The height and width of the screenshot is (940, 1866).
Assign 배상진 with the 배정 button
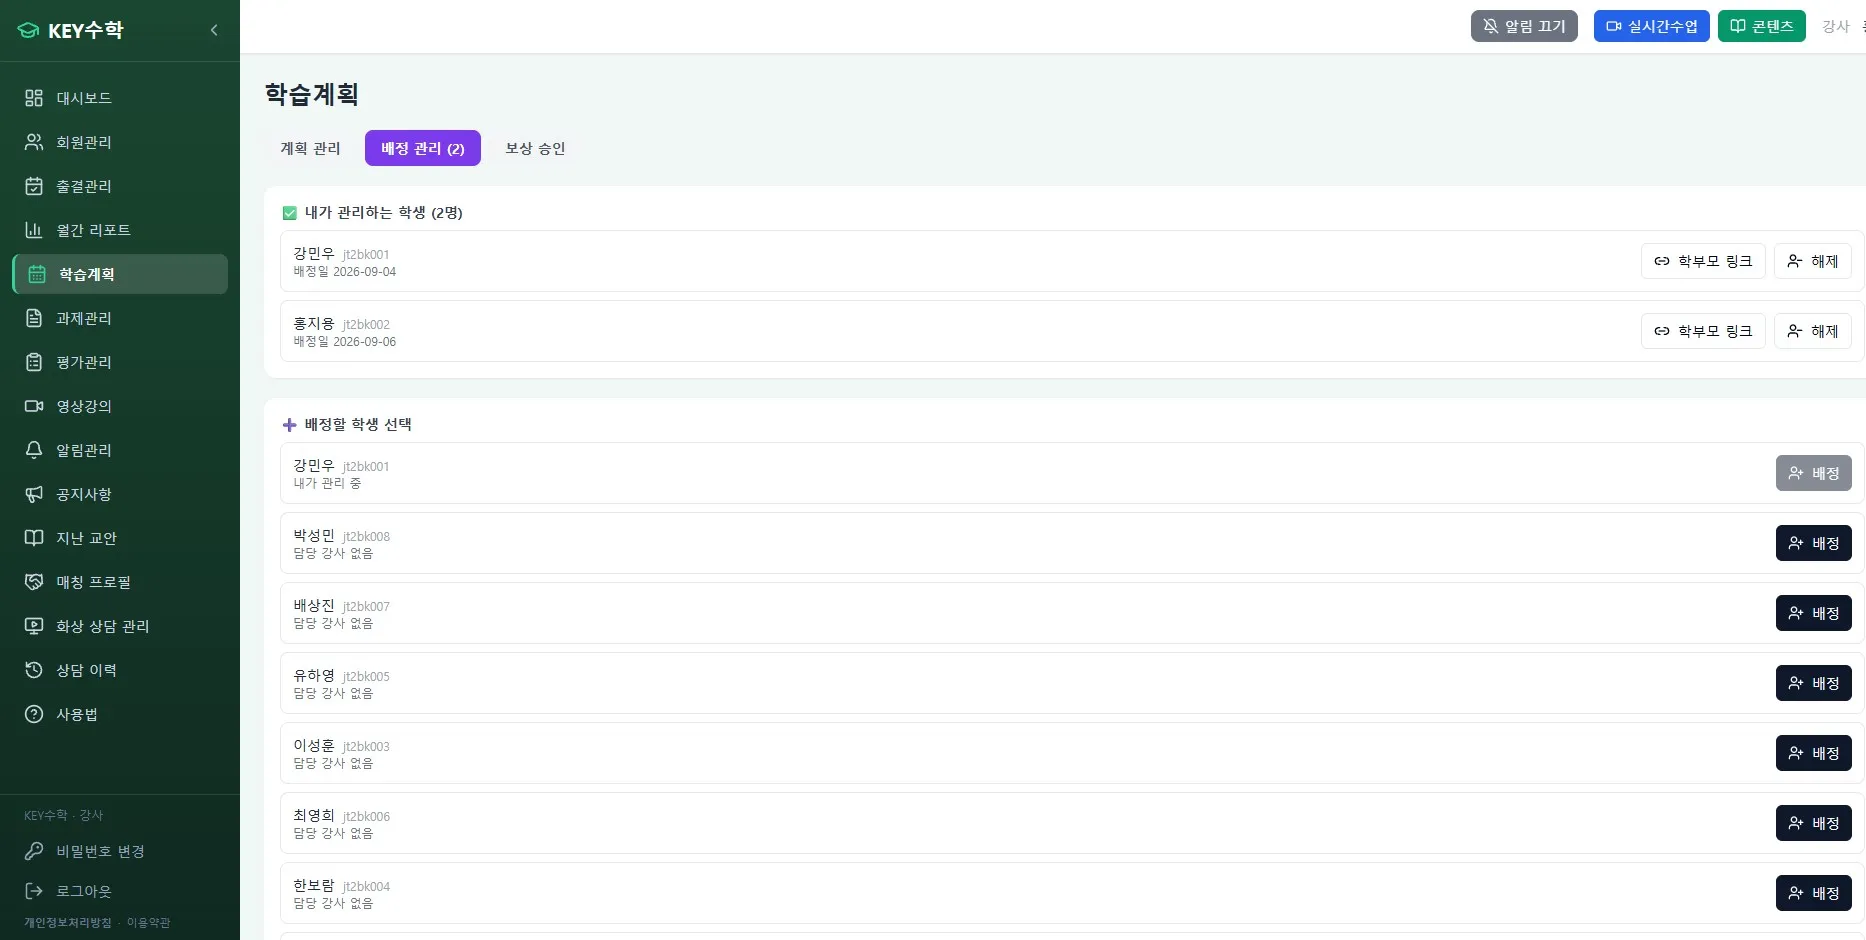click(1814, 613)
